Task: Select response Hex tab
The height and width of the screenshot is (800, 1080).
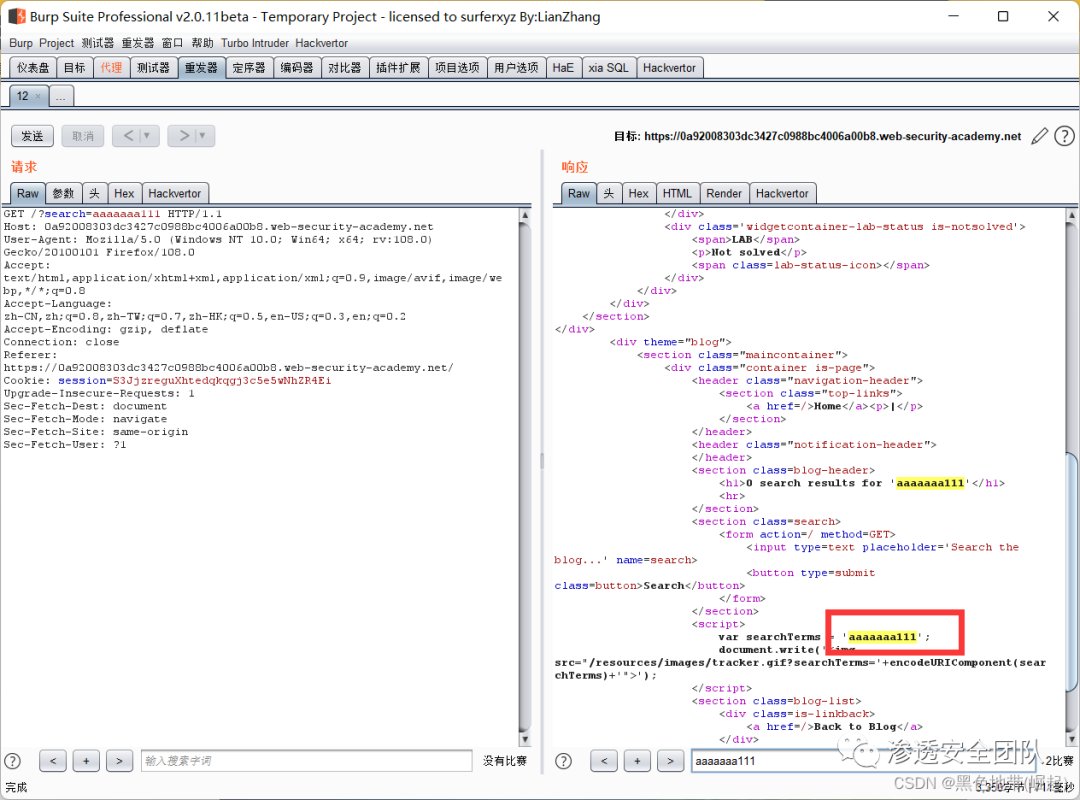Action: (x=638, y=194)
